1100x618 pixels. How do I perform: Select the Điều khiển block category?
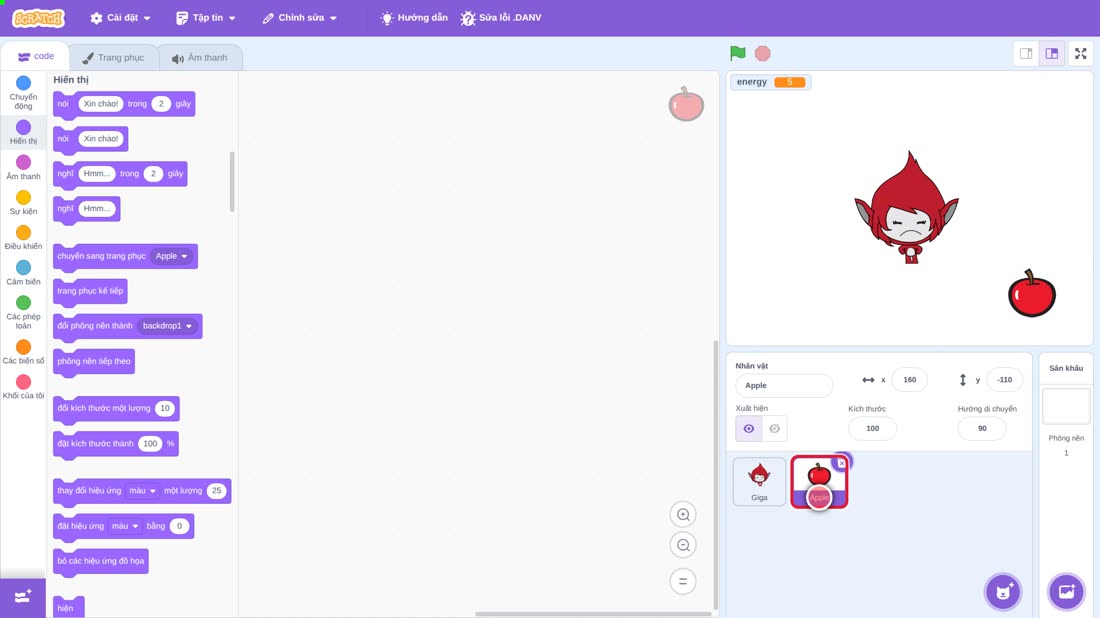pyautogui.click(x=23, y=238)
